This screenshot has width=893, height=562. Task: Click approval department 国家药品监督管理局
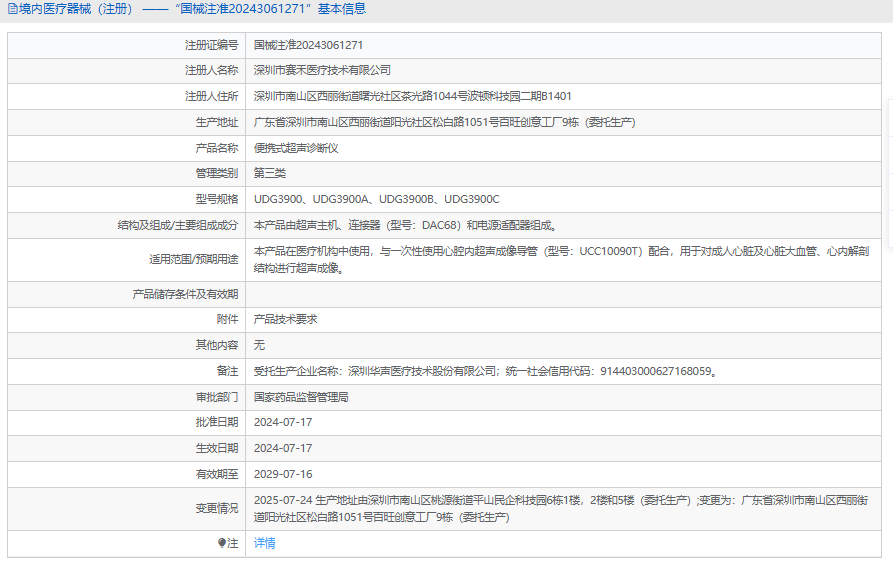(301, 397)
